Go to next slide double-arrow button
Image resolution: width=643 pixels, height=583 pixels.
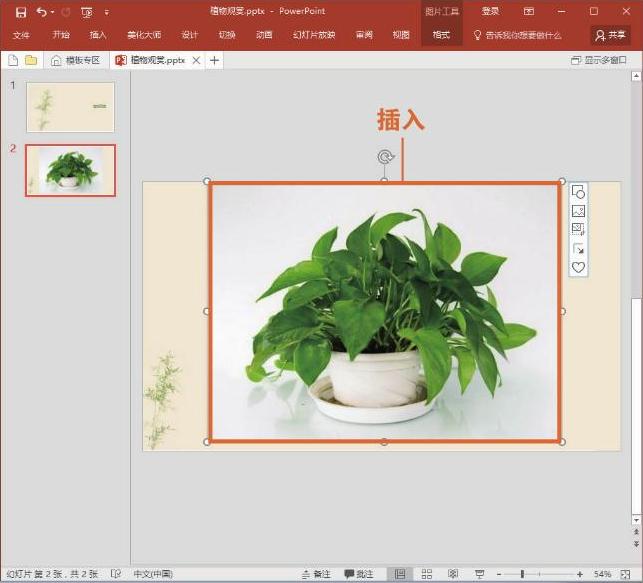pyautogui.click(x=636, y=544)
